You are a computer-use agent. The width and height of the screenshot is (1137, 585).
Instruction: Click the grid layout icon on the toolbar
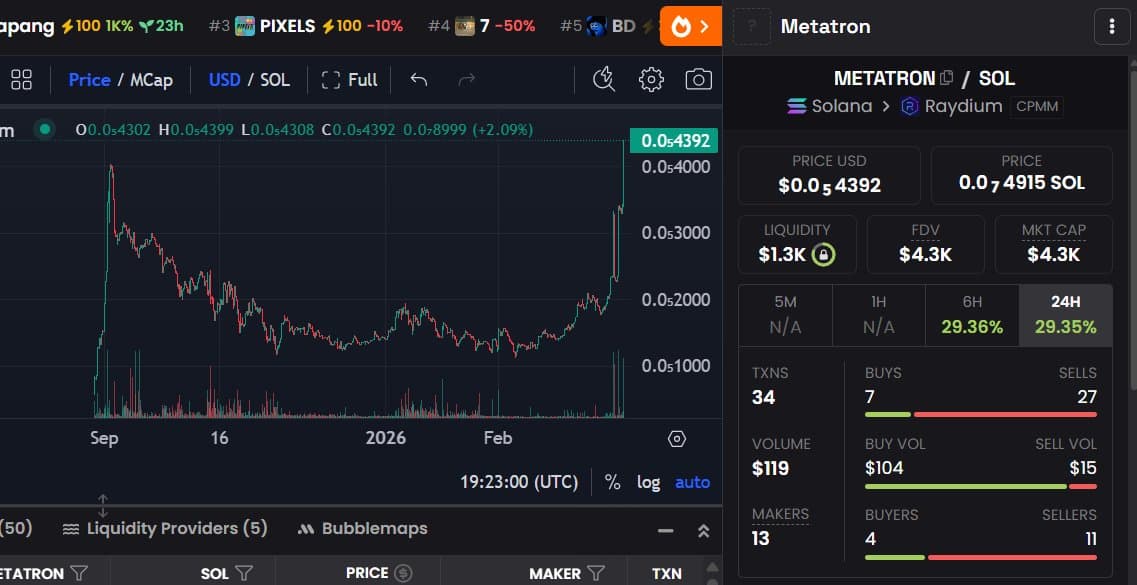[x=21, y=79]
